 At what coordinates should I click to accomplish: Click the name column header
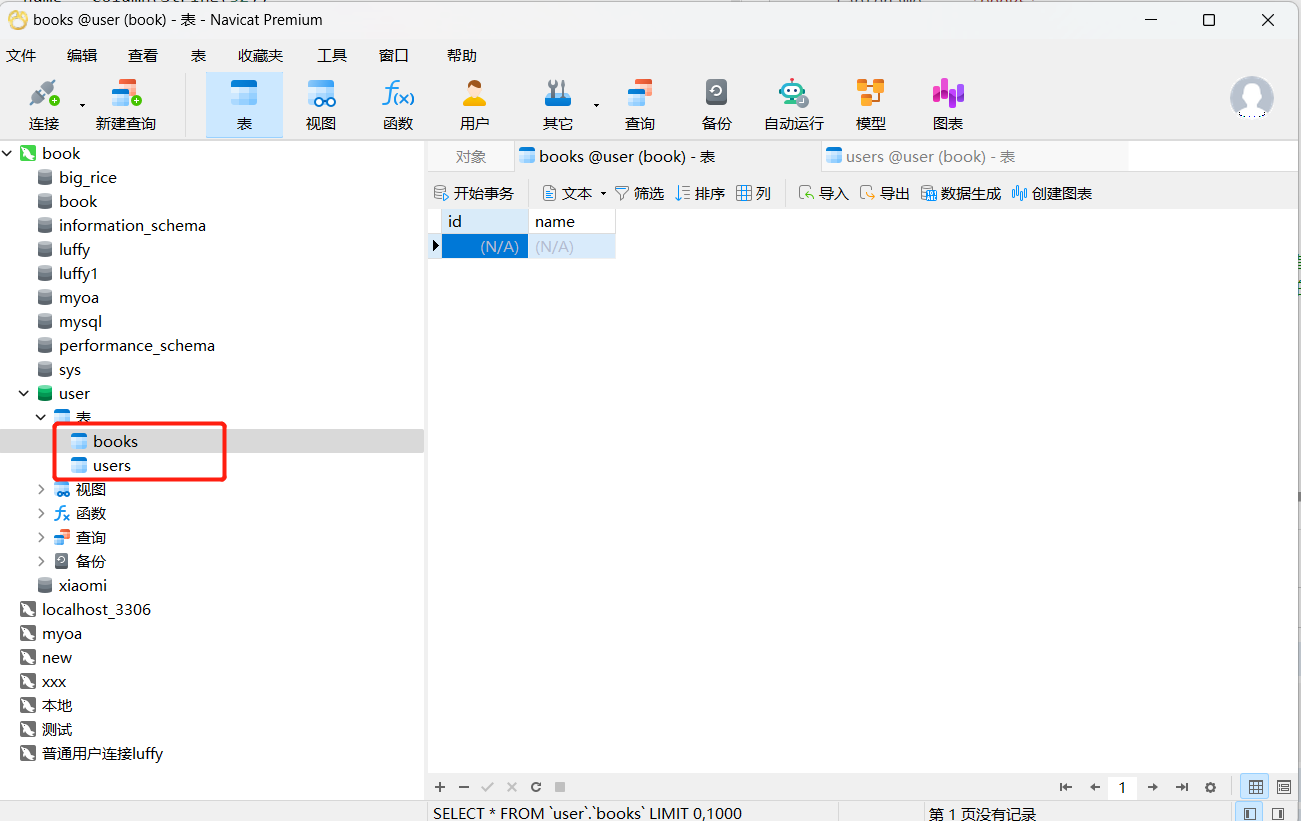point(572,221)
